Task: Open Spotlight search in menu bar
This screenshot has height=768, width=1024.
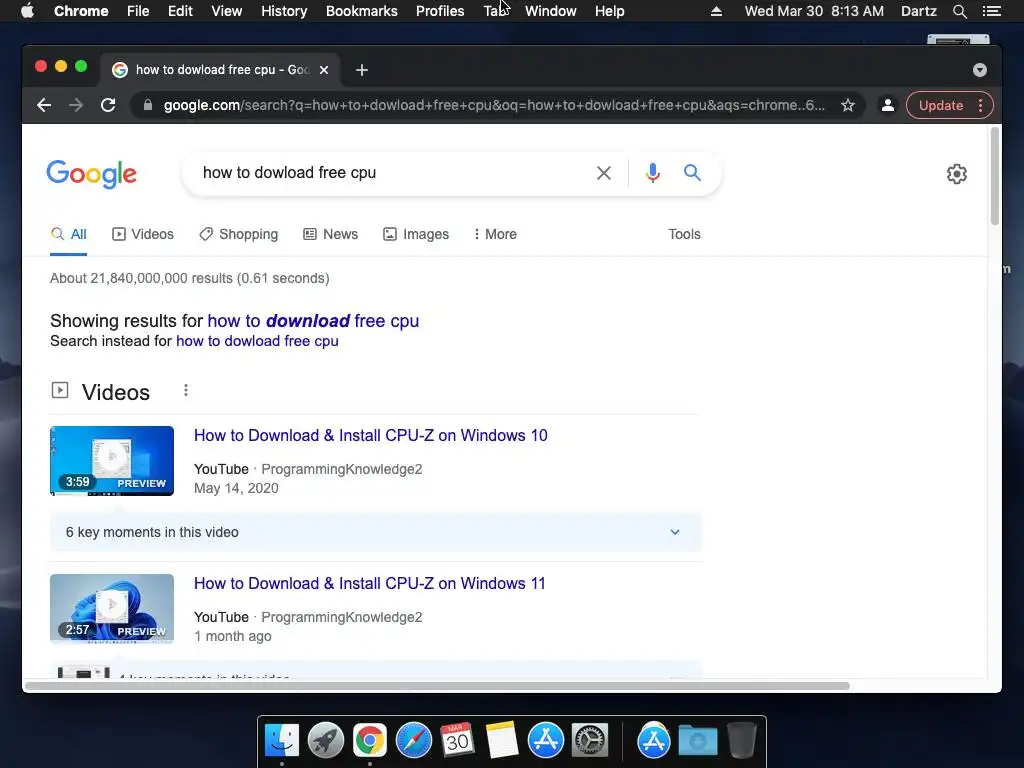Action: coord(959,11)
